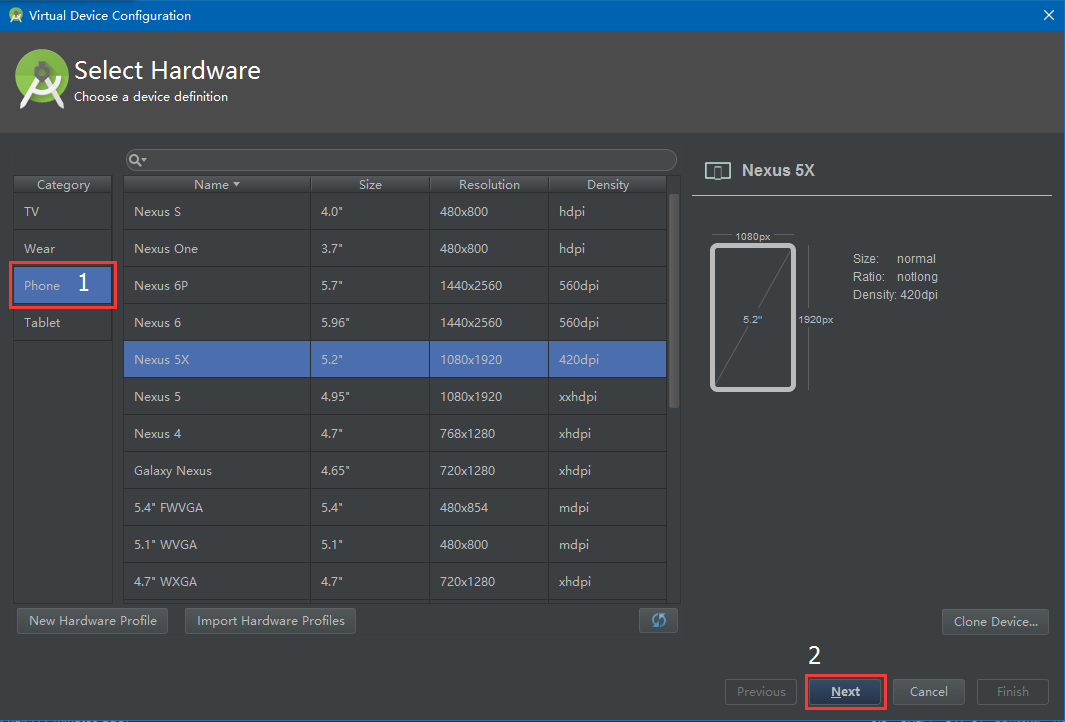Select the Nexus 4 device row
Image resolution: width=1065 pixels, height=722 pixels.
coord(395,433)
